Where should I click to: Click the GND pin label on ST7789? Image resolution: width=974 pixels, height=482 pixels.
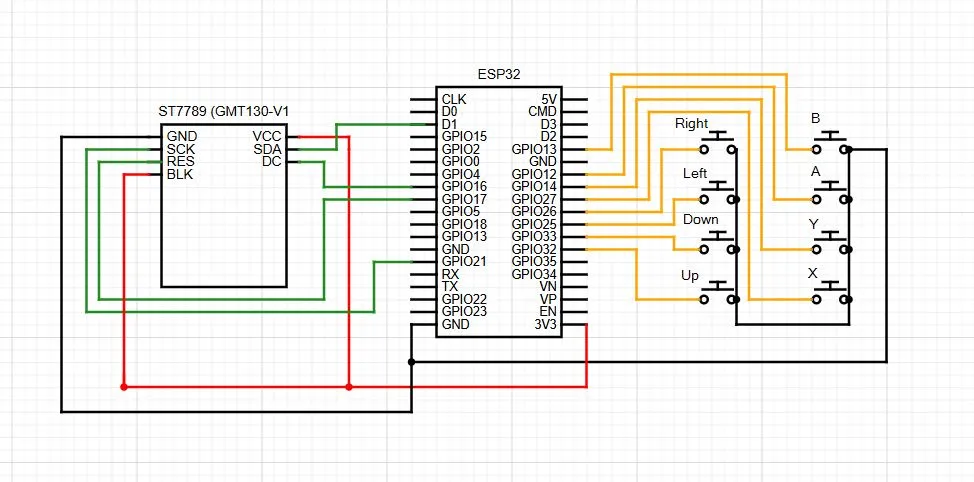point(182,137)
